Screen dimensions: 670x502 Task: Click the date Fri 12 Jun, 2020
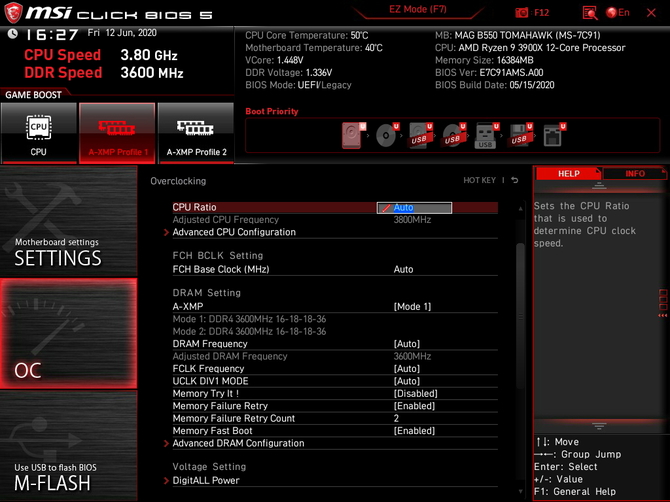click(x=122, y=33)
